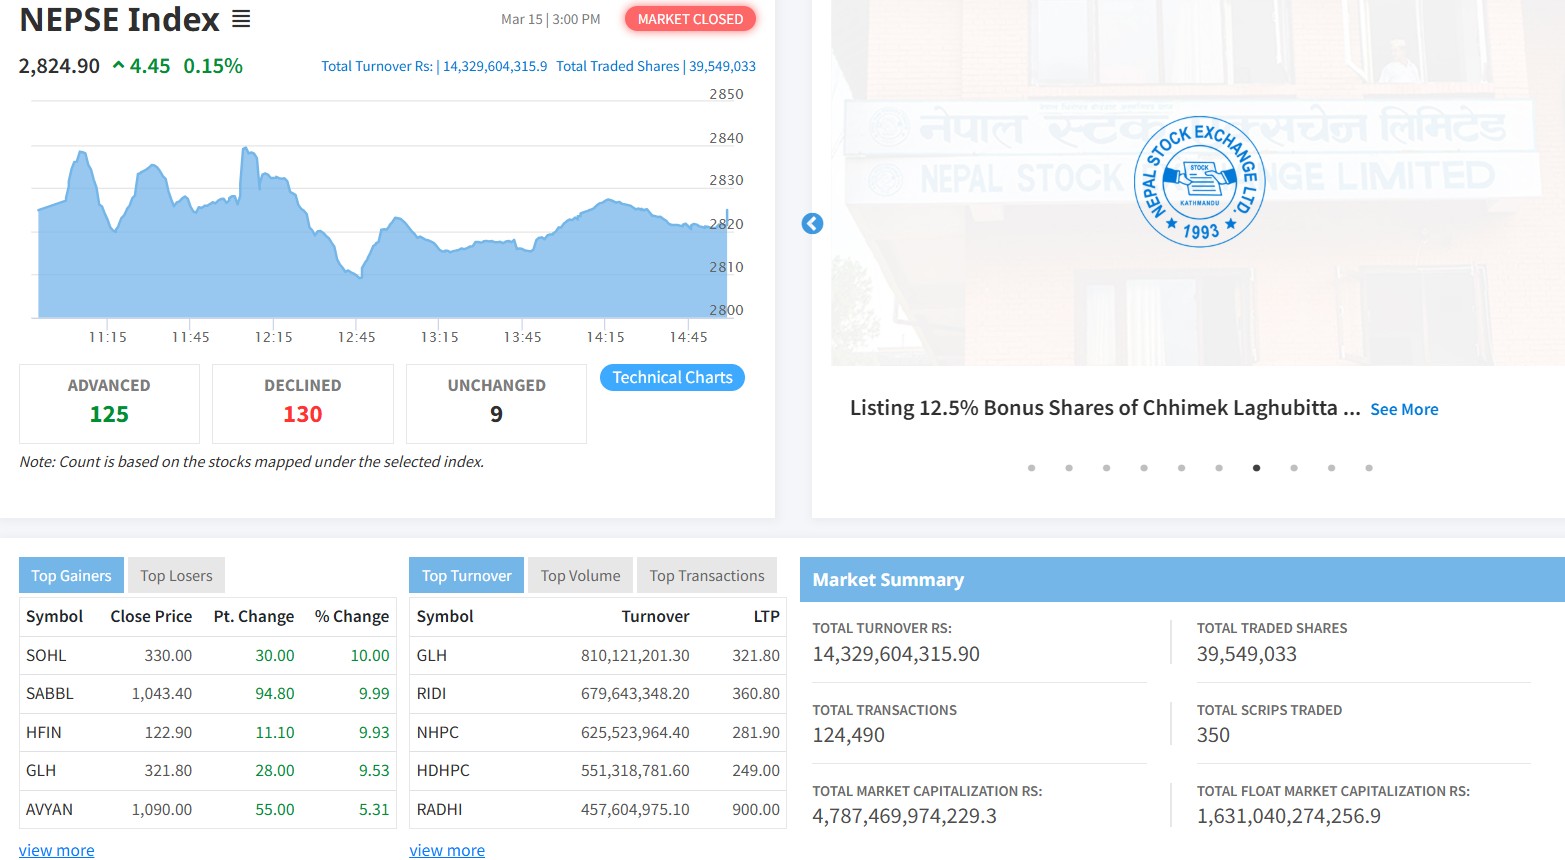Open Technical Charts
Viewport: 1565px width, 860px height.
672,378
